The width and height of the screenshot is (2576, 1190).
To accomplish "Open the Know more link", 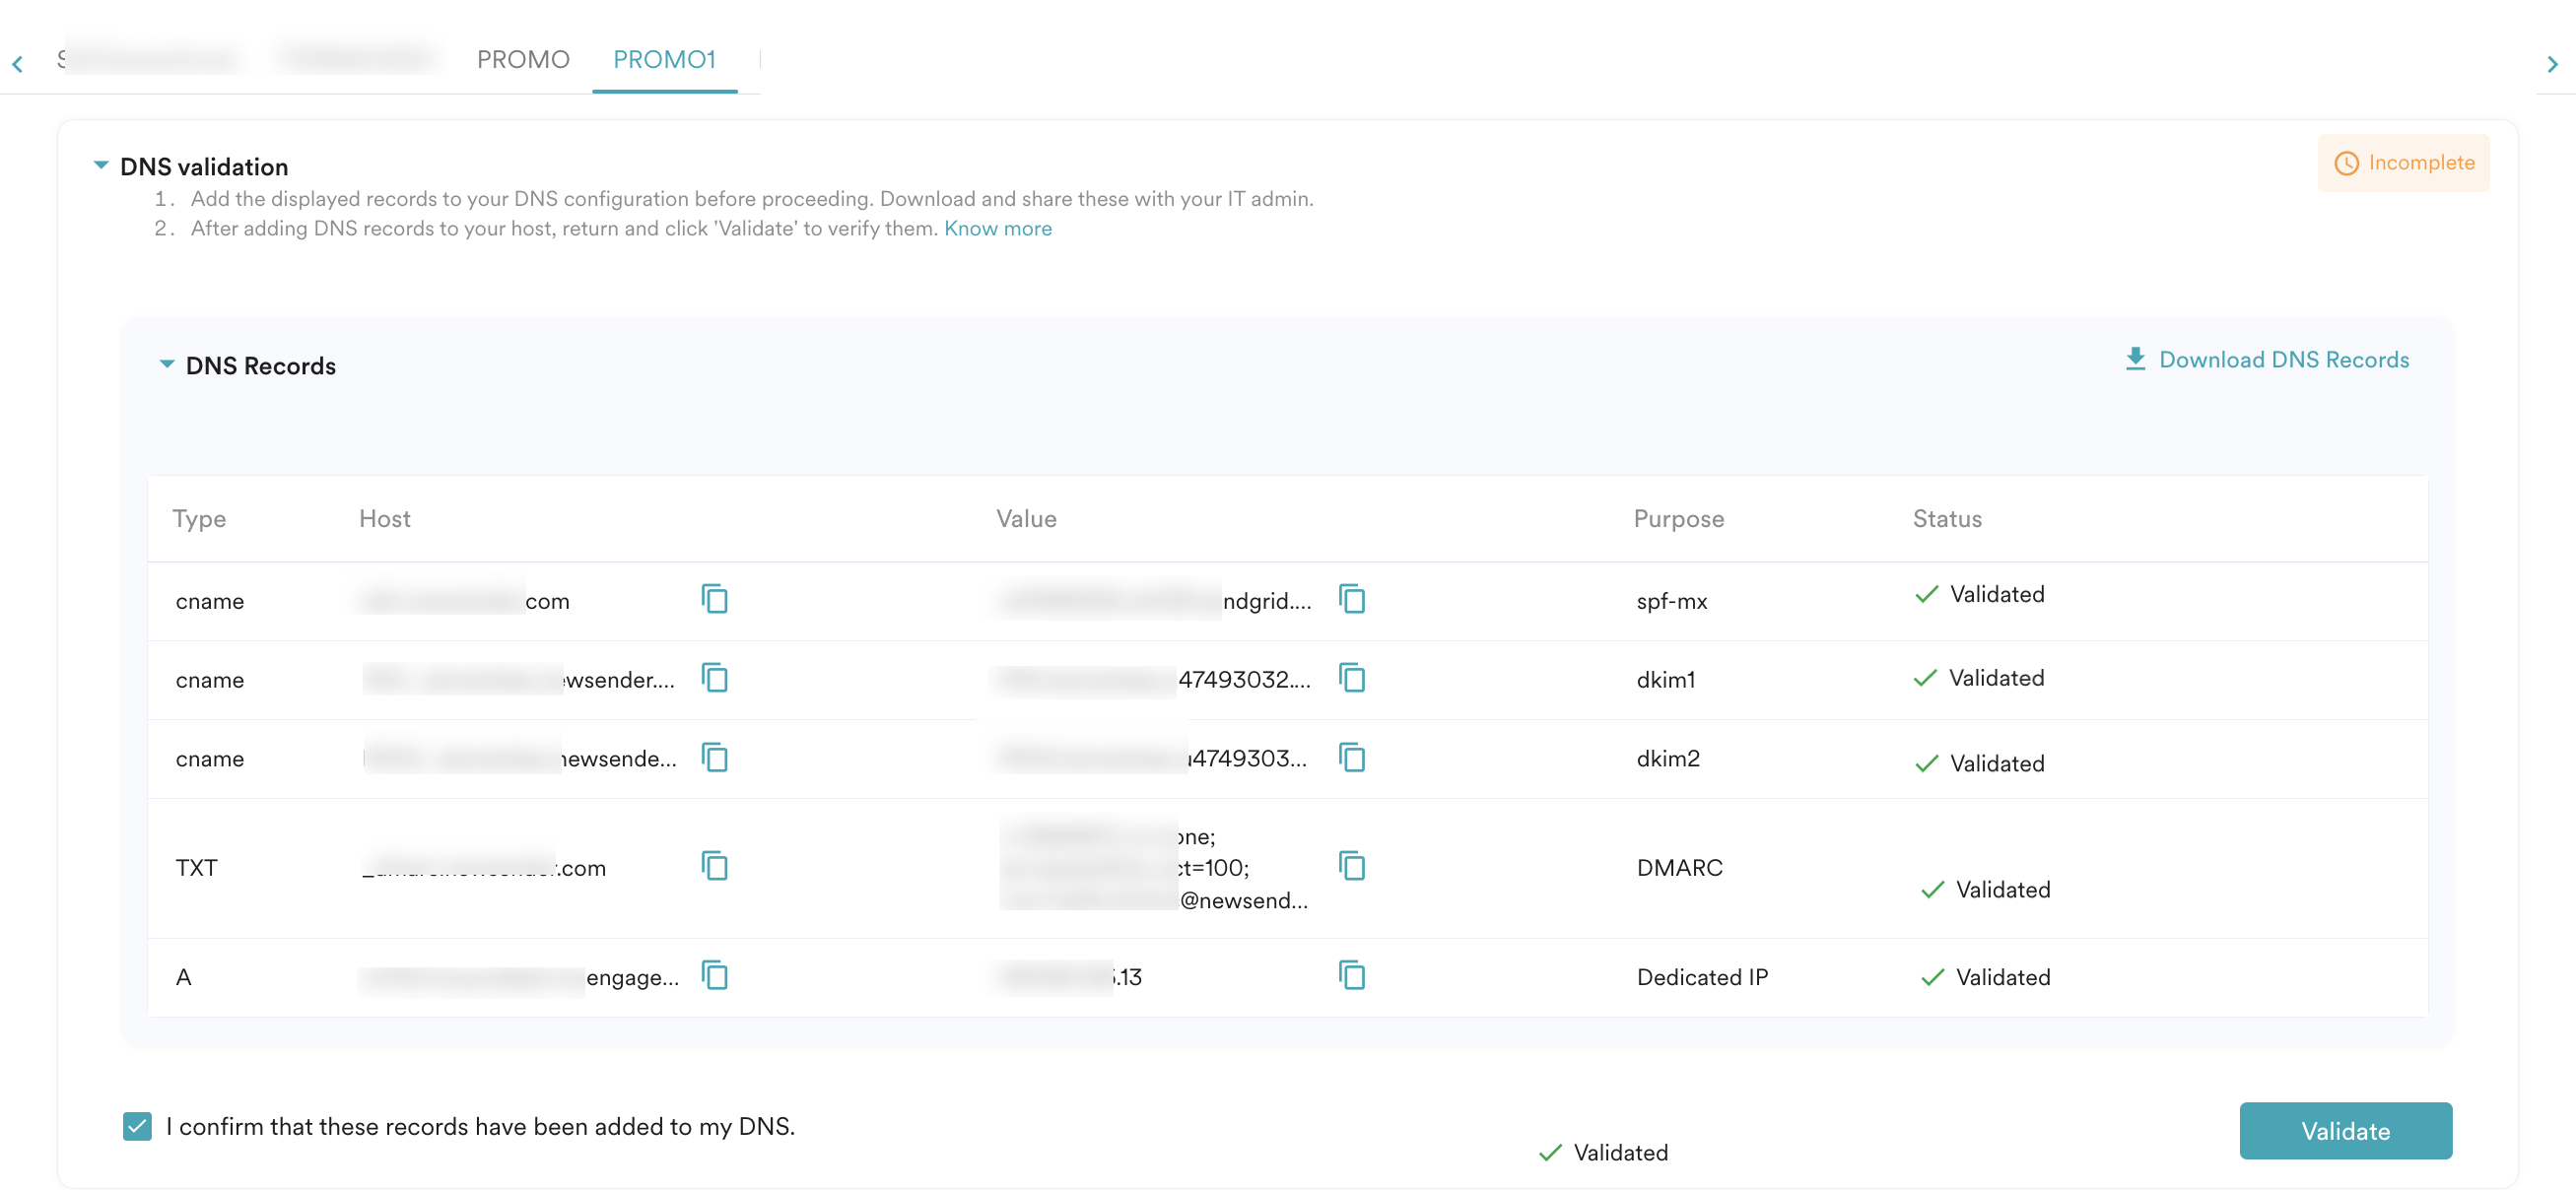I will 997,228.
